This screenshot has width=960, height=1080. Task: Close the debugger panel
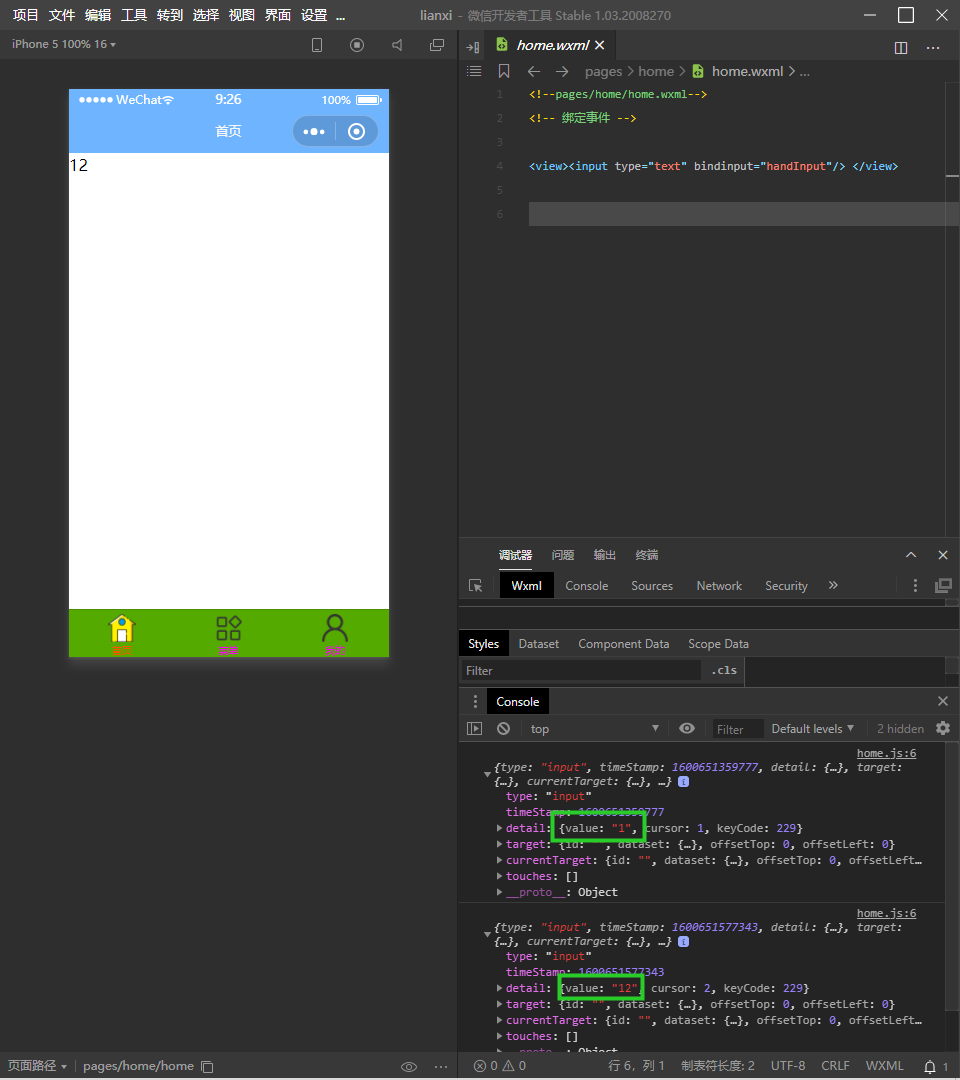(943, 555)
